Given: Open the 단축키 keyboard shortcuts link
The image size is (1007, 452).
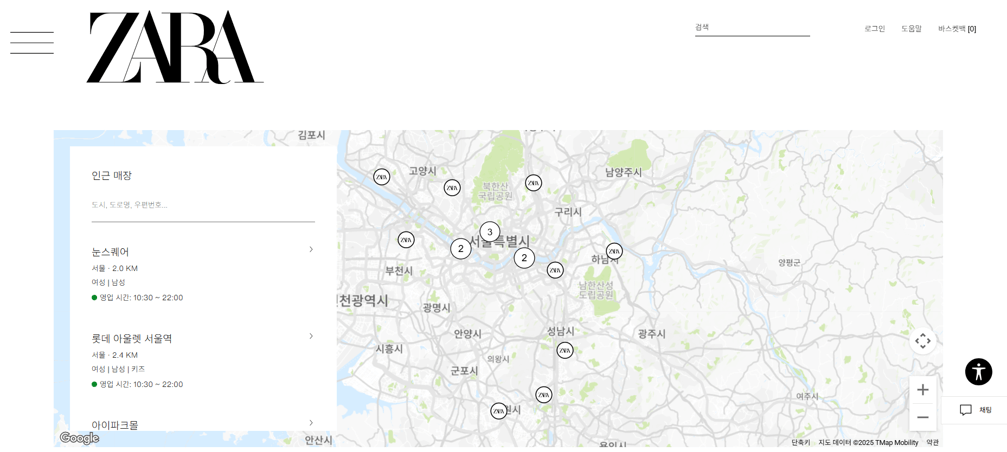Looking at the screenshot, I should coord(800,442).
